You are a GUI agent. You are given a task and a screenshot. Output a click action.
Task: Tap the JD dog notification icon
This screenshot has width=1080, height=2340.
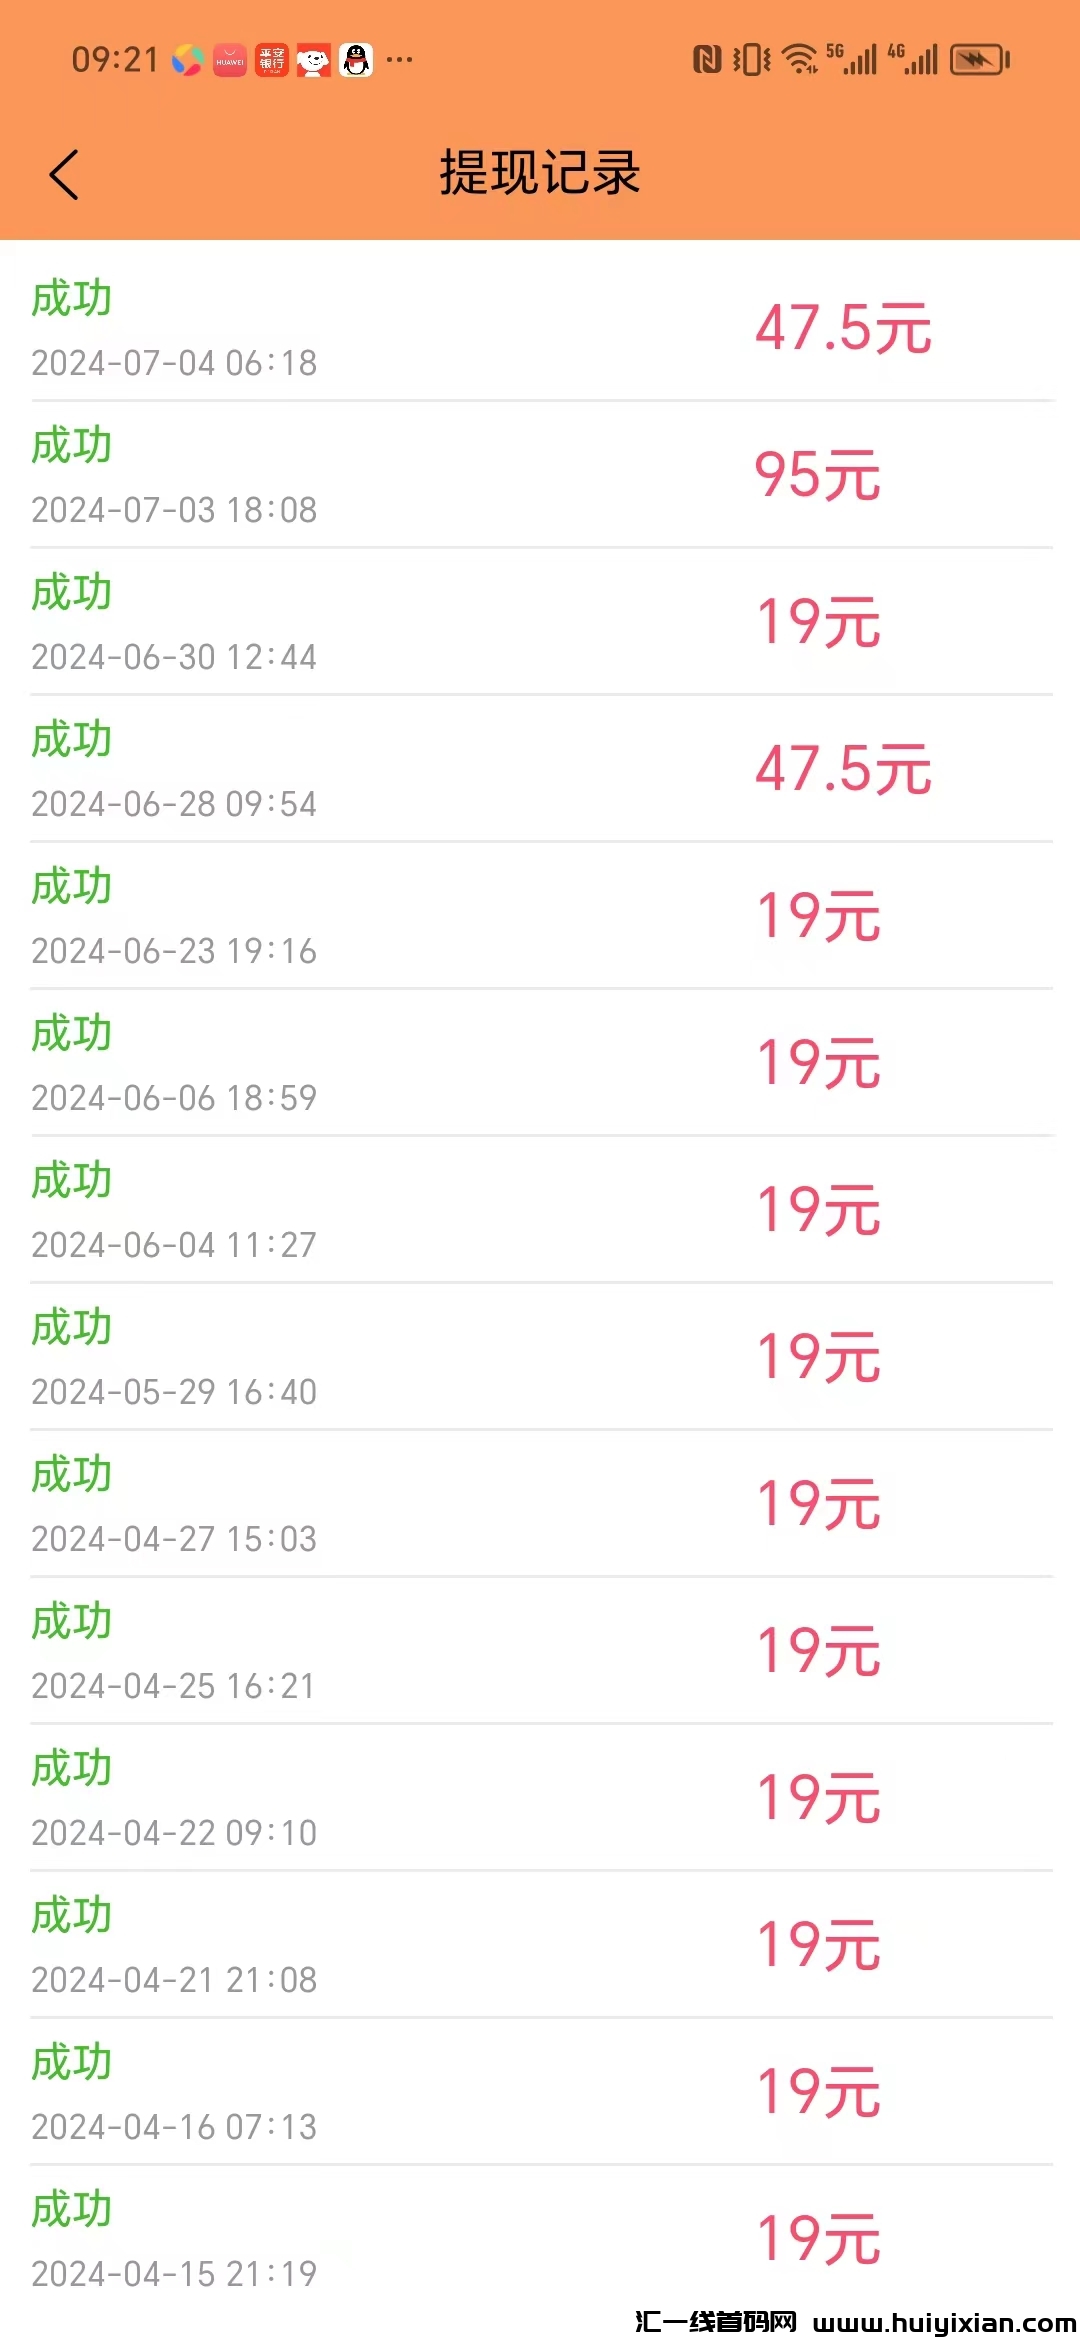point(314,60)
